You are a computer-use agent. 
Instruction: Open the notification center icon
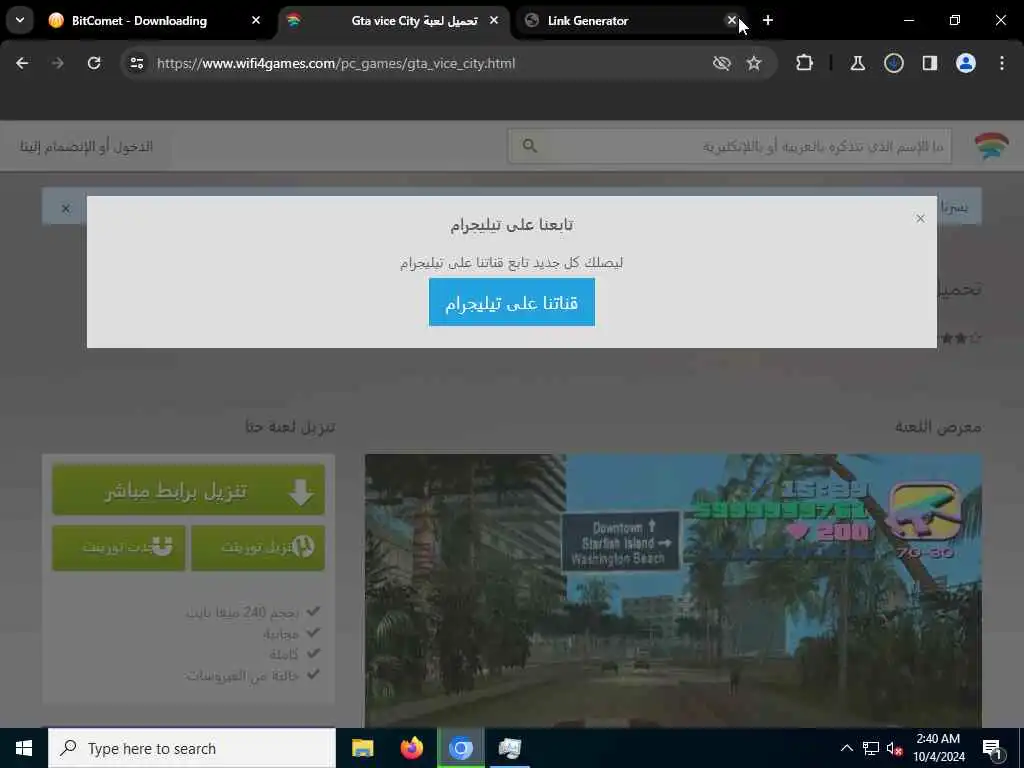coord(992,748)
